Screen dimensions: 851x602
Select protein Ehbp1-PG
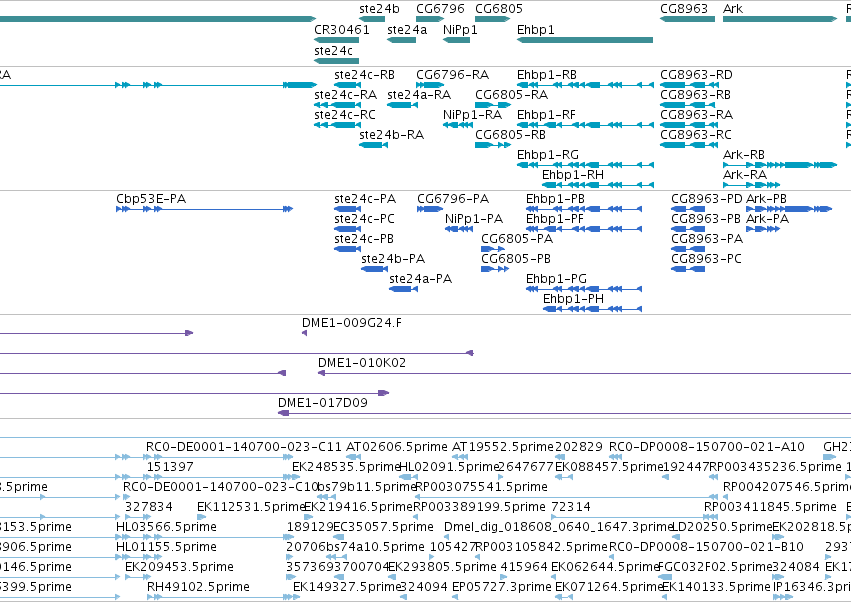pos(584,289)
